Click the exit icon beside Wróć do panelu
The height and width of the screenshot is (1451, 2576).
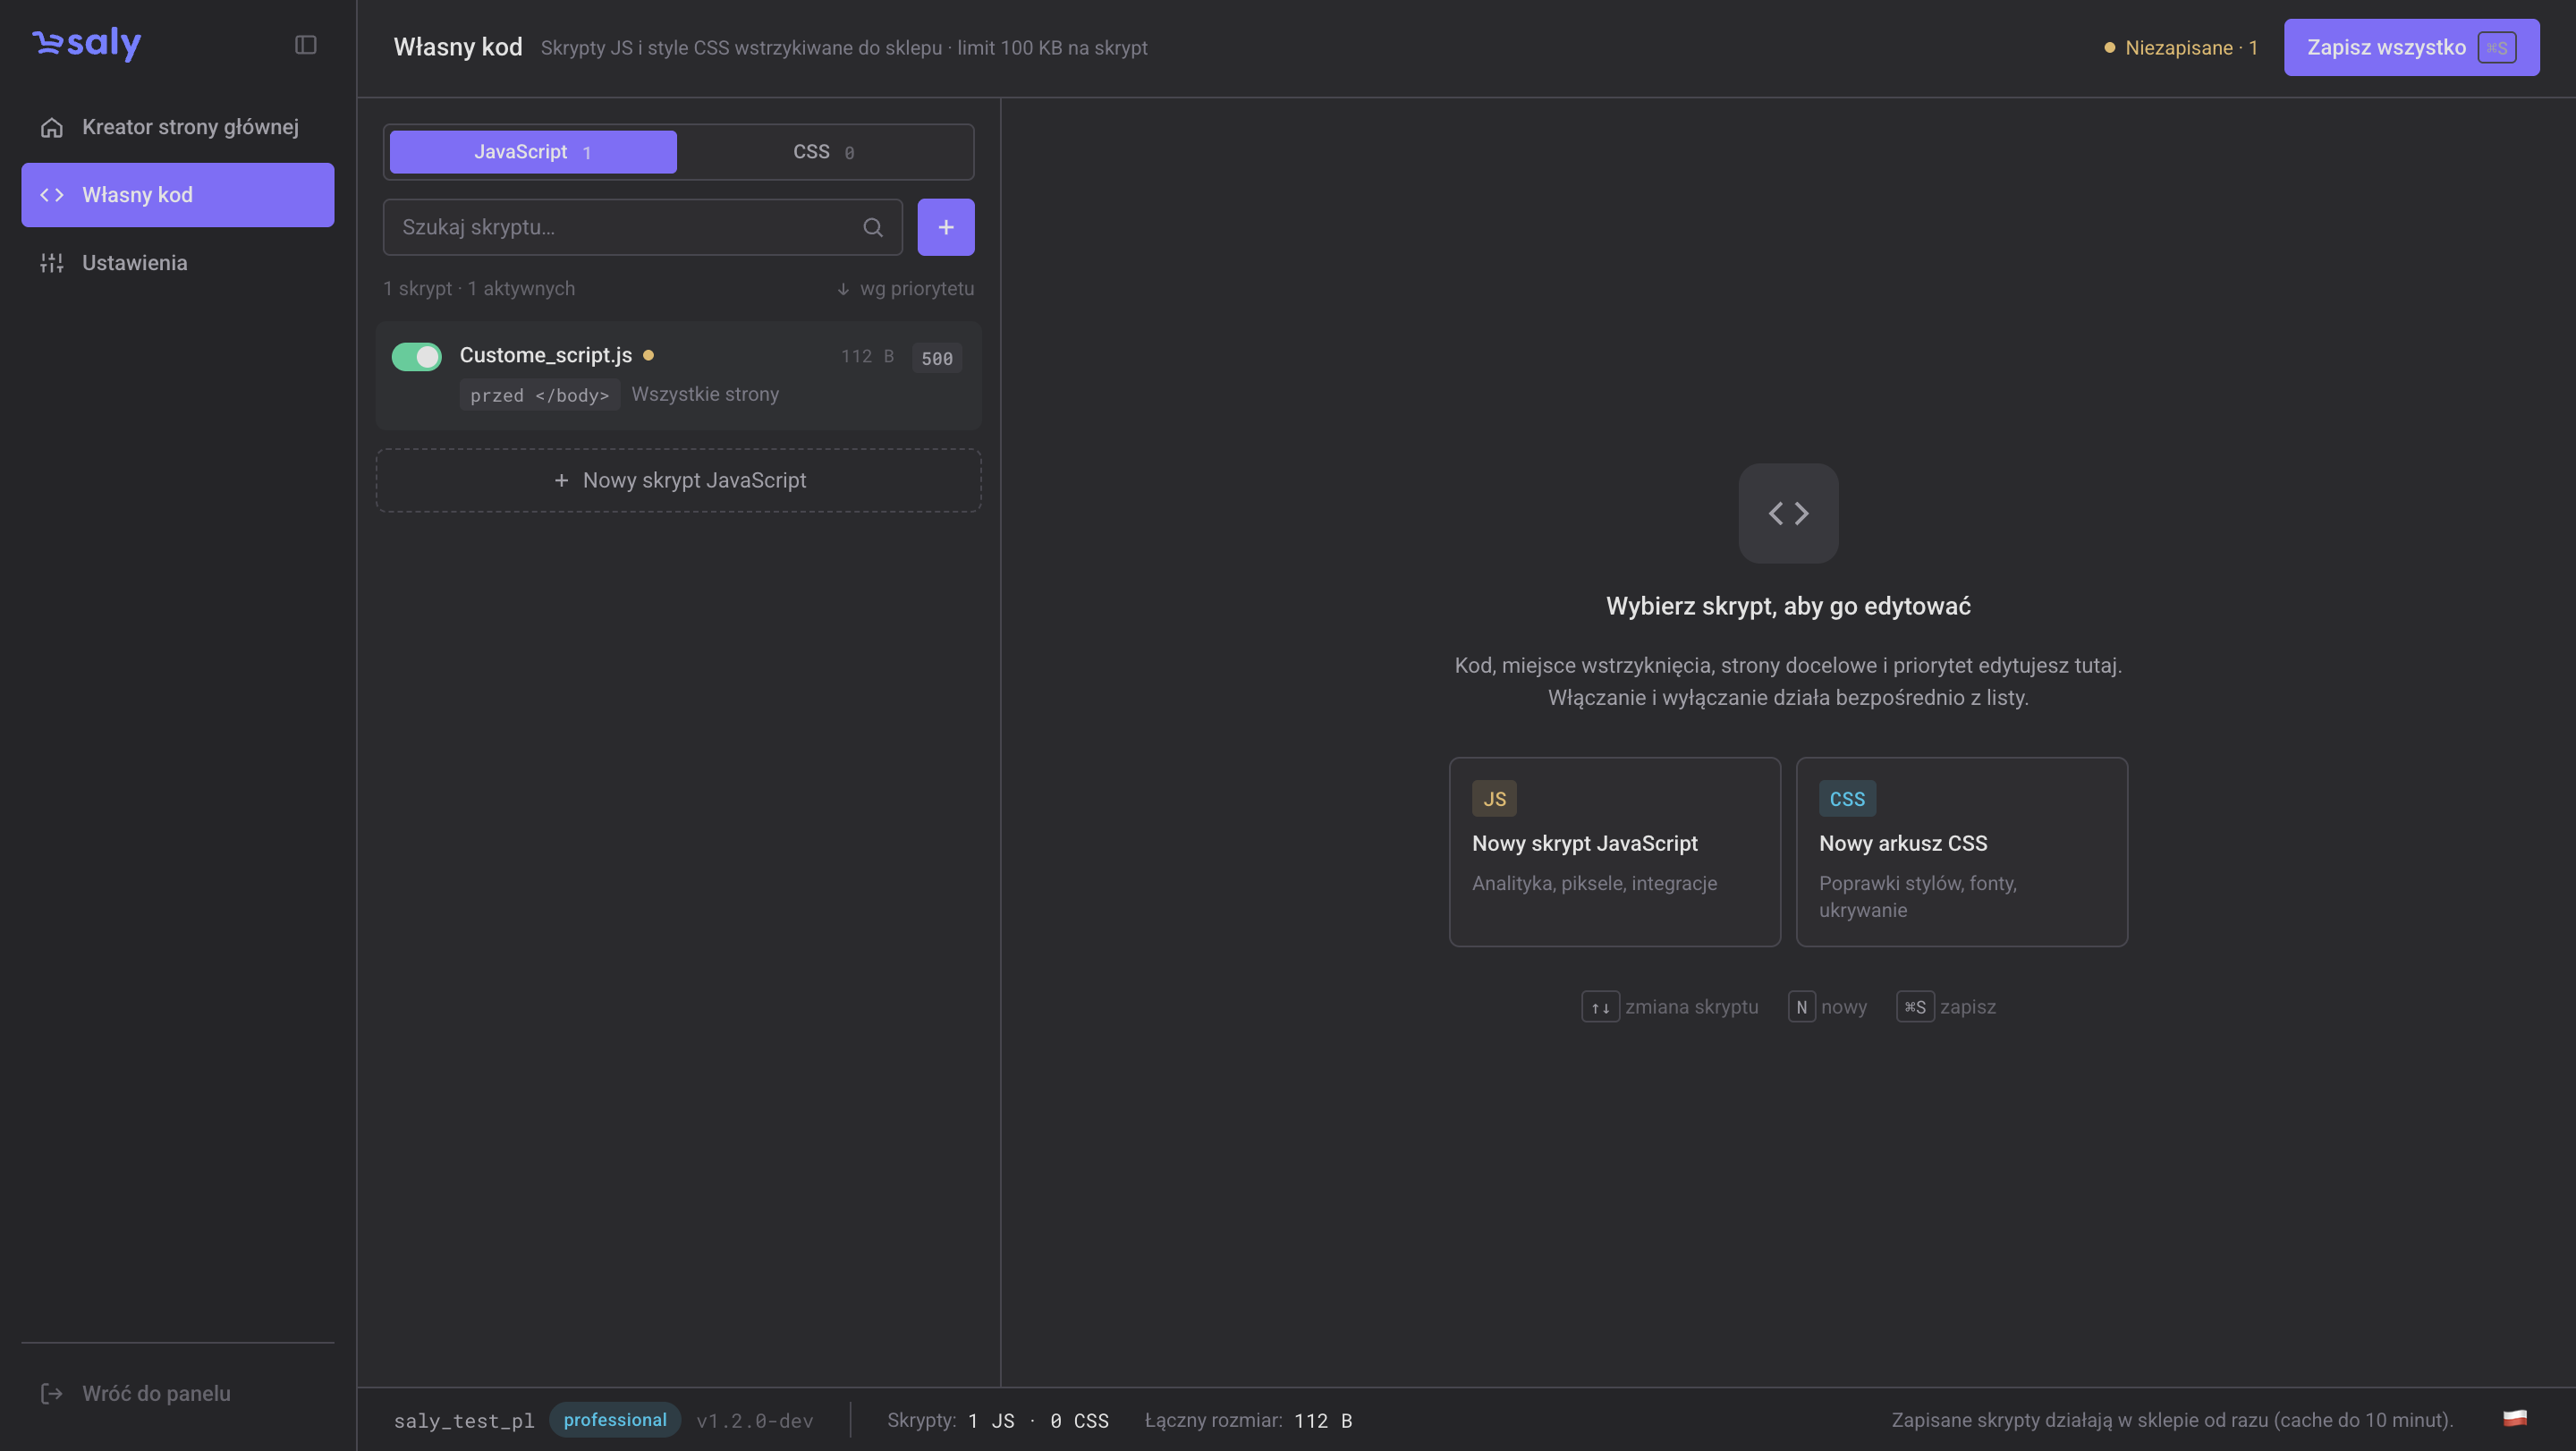pyautogui.click(x=52, y=1394)
